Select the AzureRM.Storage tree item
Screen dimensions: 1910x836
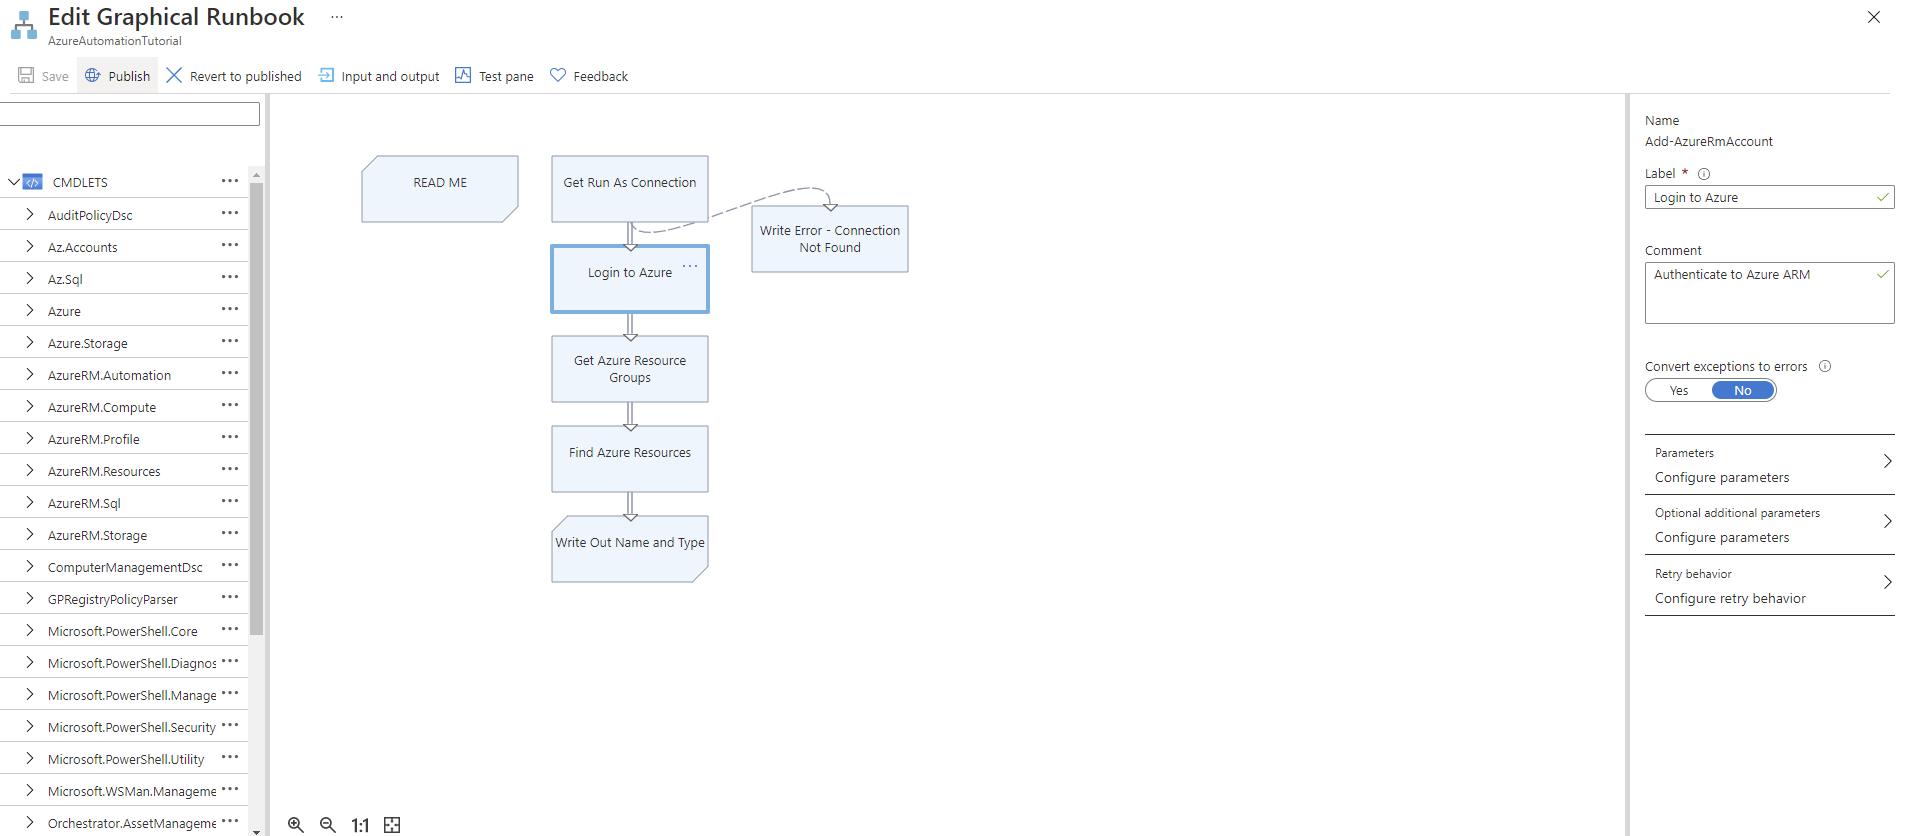[97, 535]
